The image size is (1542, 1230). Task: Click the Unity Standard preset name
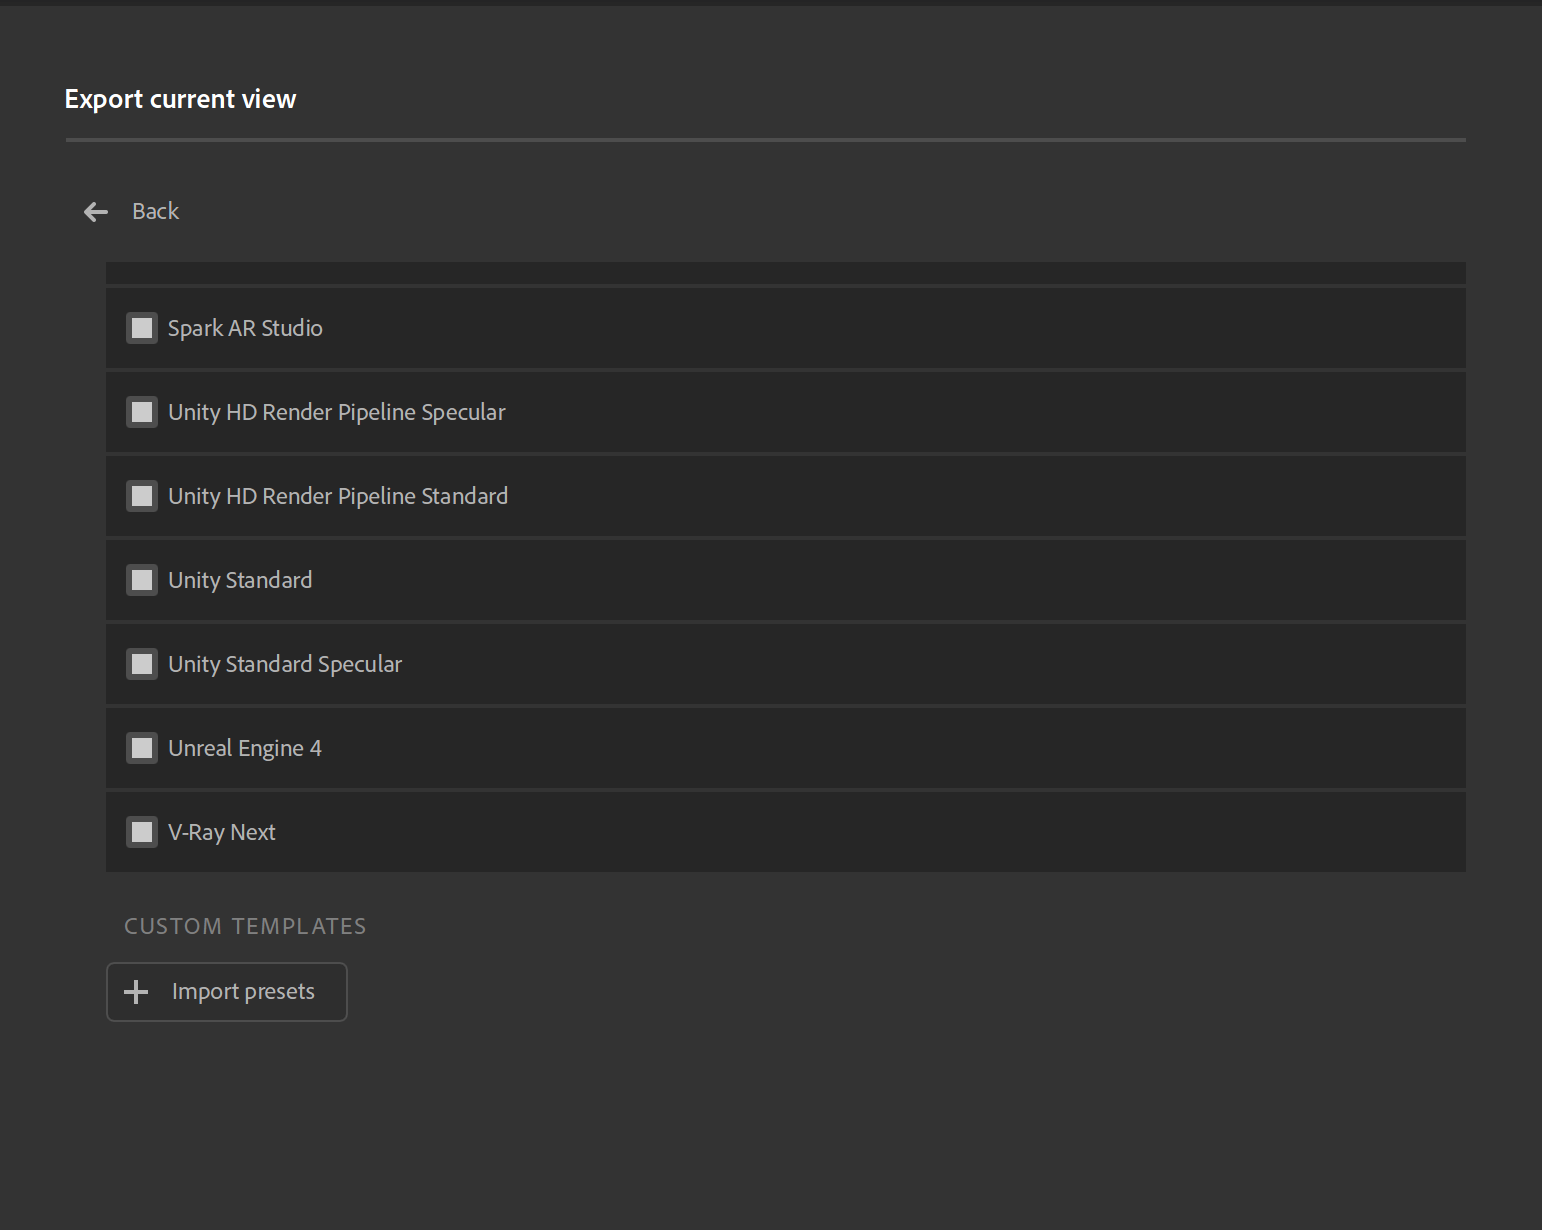240,580
